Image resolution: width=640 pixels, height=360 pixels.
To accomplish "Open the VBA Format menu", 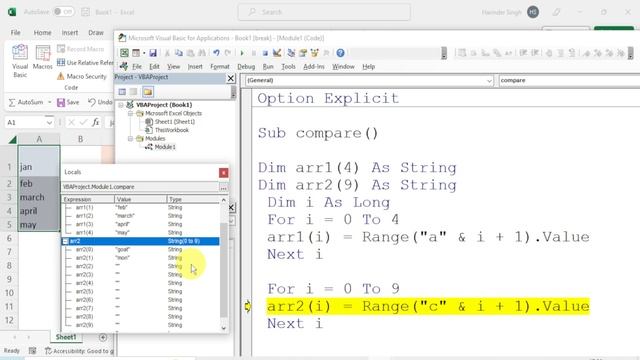I will point(220,67).
